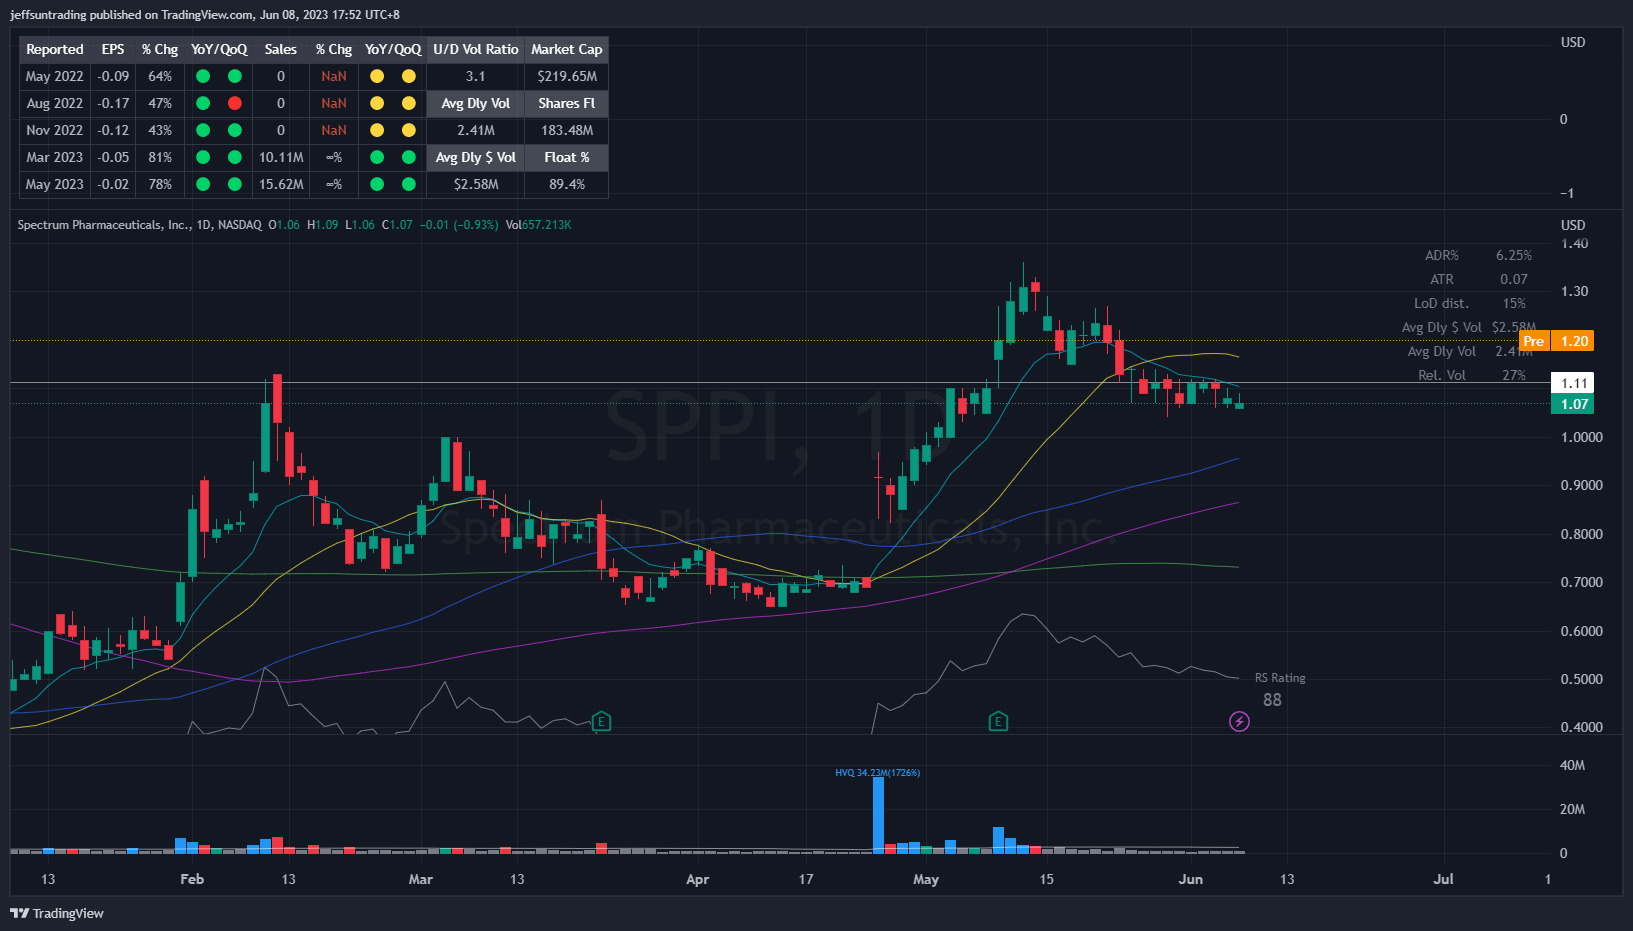Click the jeffsuntrading published header text
This screenshot has width=1633, height=931.
[x=205, y=15]
